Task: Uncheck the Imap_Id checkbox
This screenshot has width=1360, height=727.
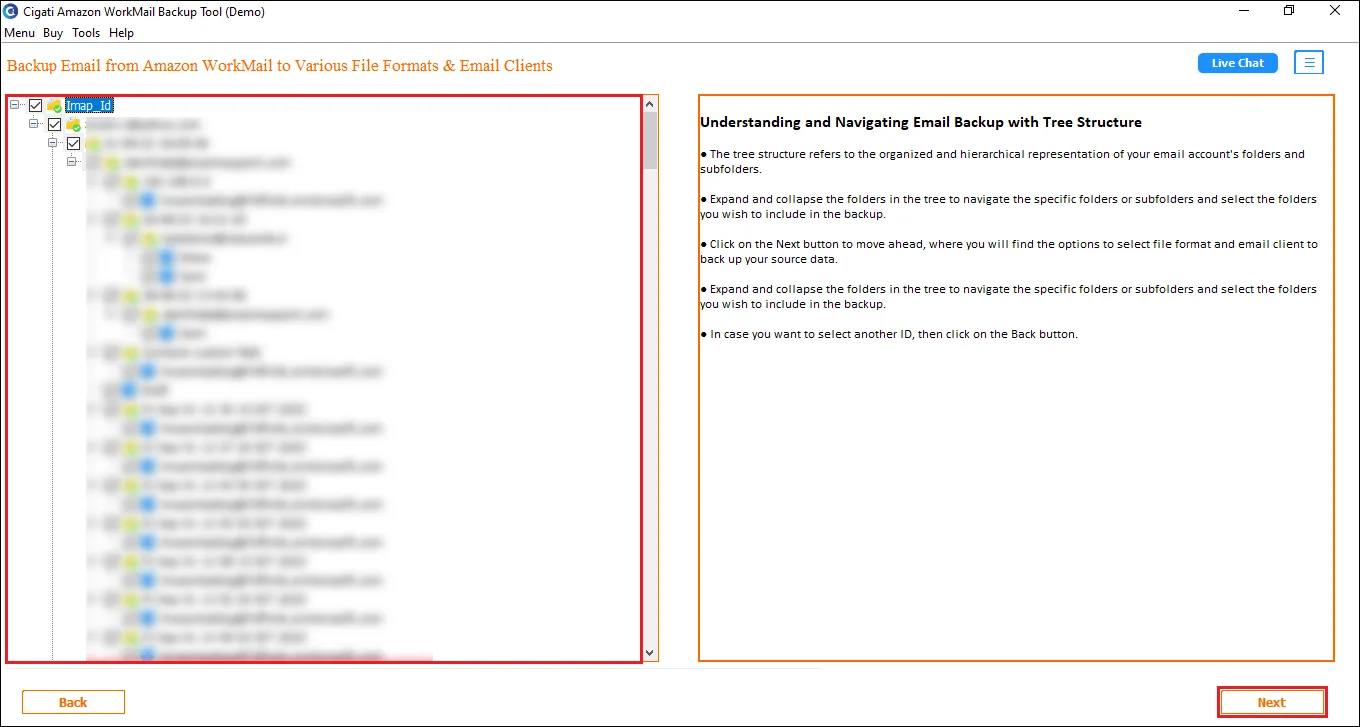Action: [x=35, y=105]
